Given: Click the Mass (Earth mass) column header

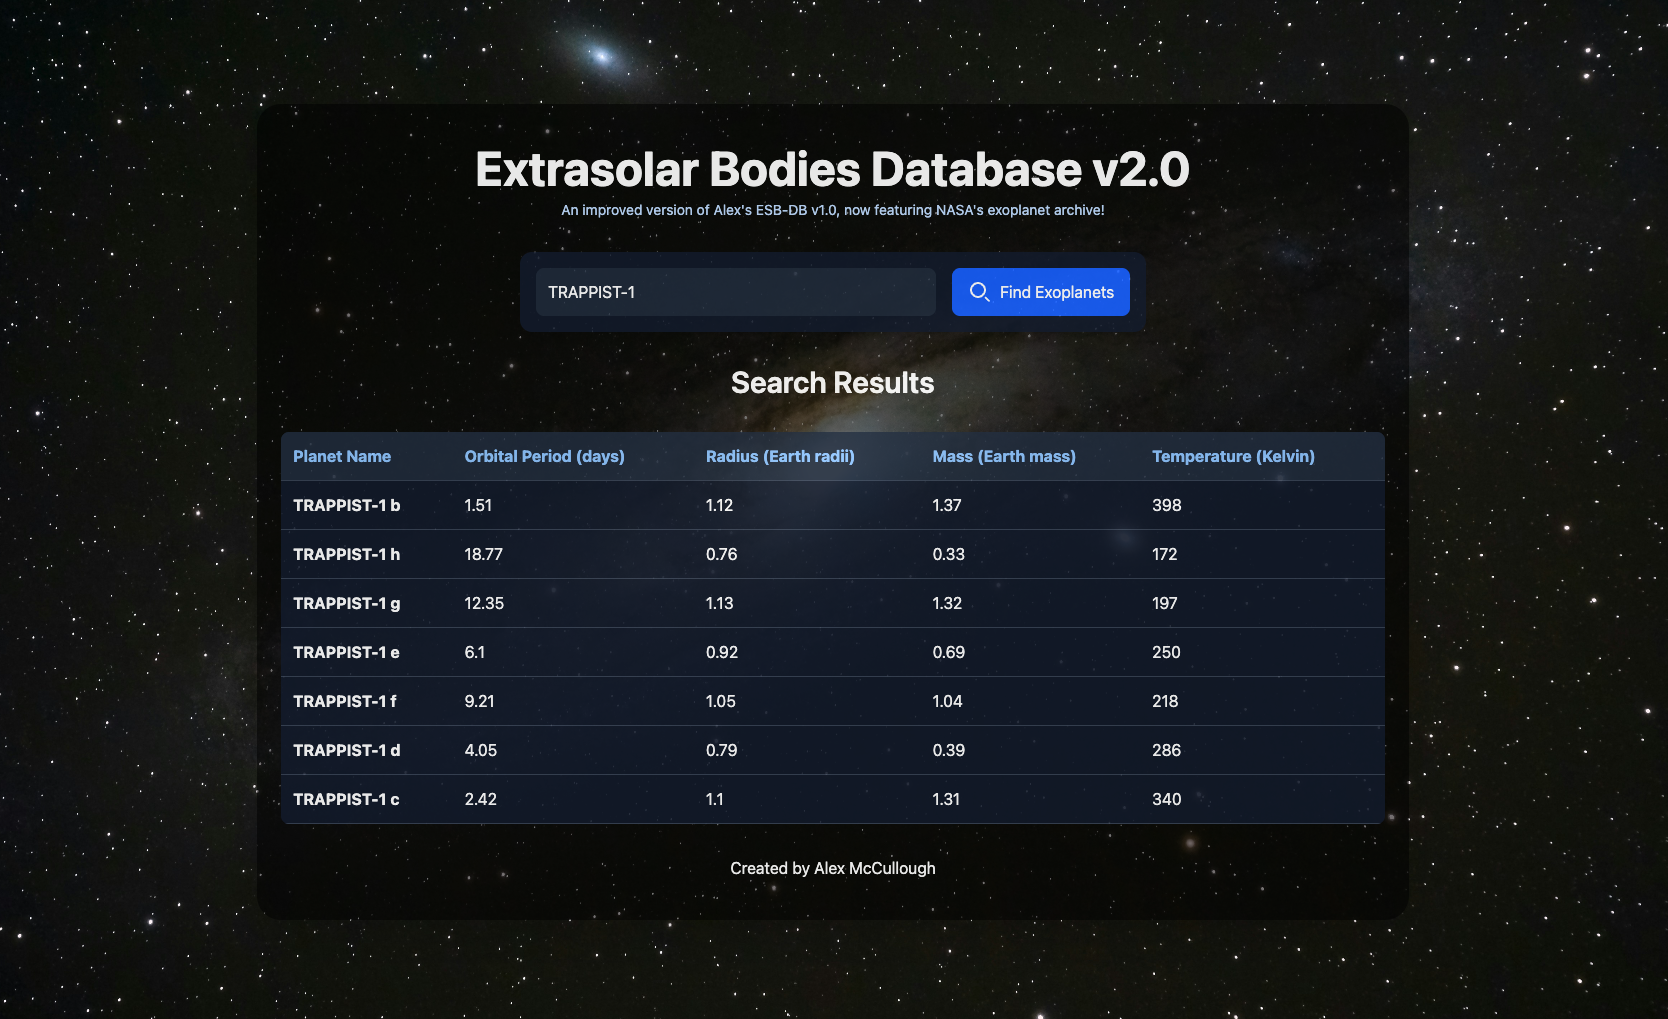Looking at the screenshot, I should click(x=1004, y=456).
